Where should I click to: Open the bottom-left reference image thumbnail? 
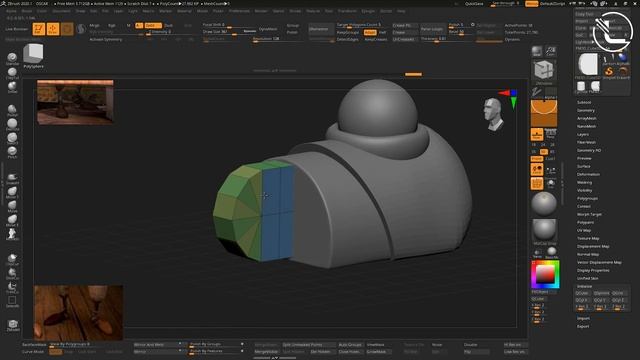point(78,313)
